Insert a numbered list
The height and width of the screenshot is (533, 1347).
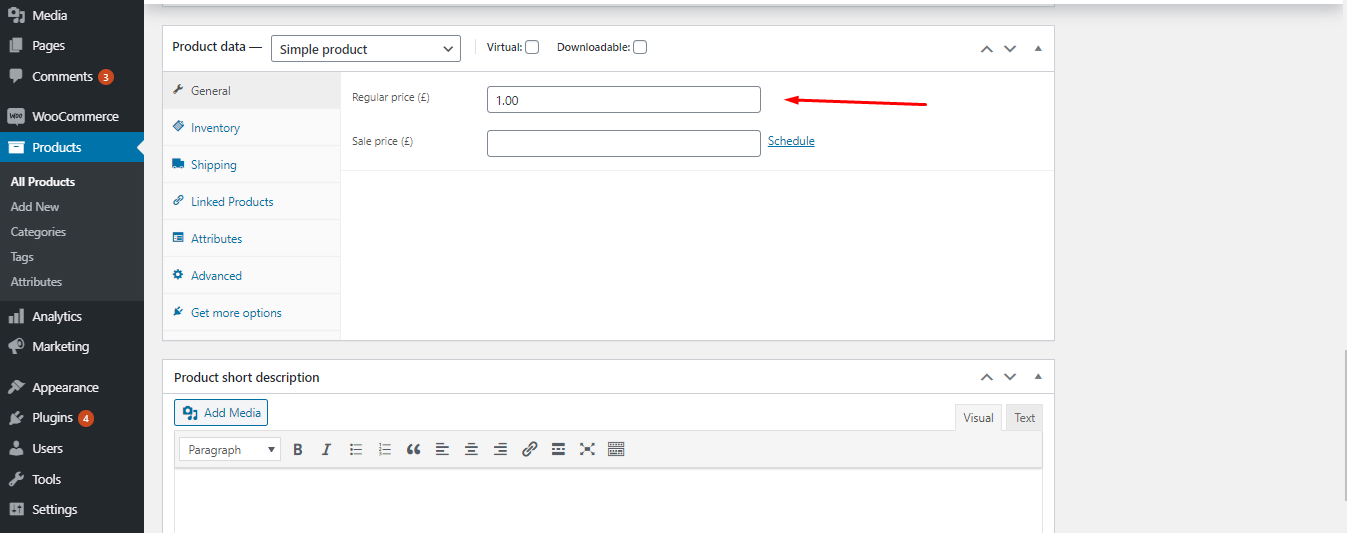(x=384, y=450)
